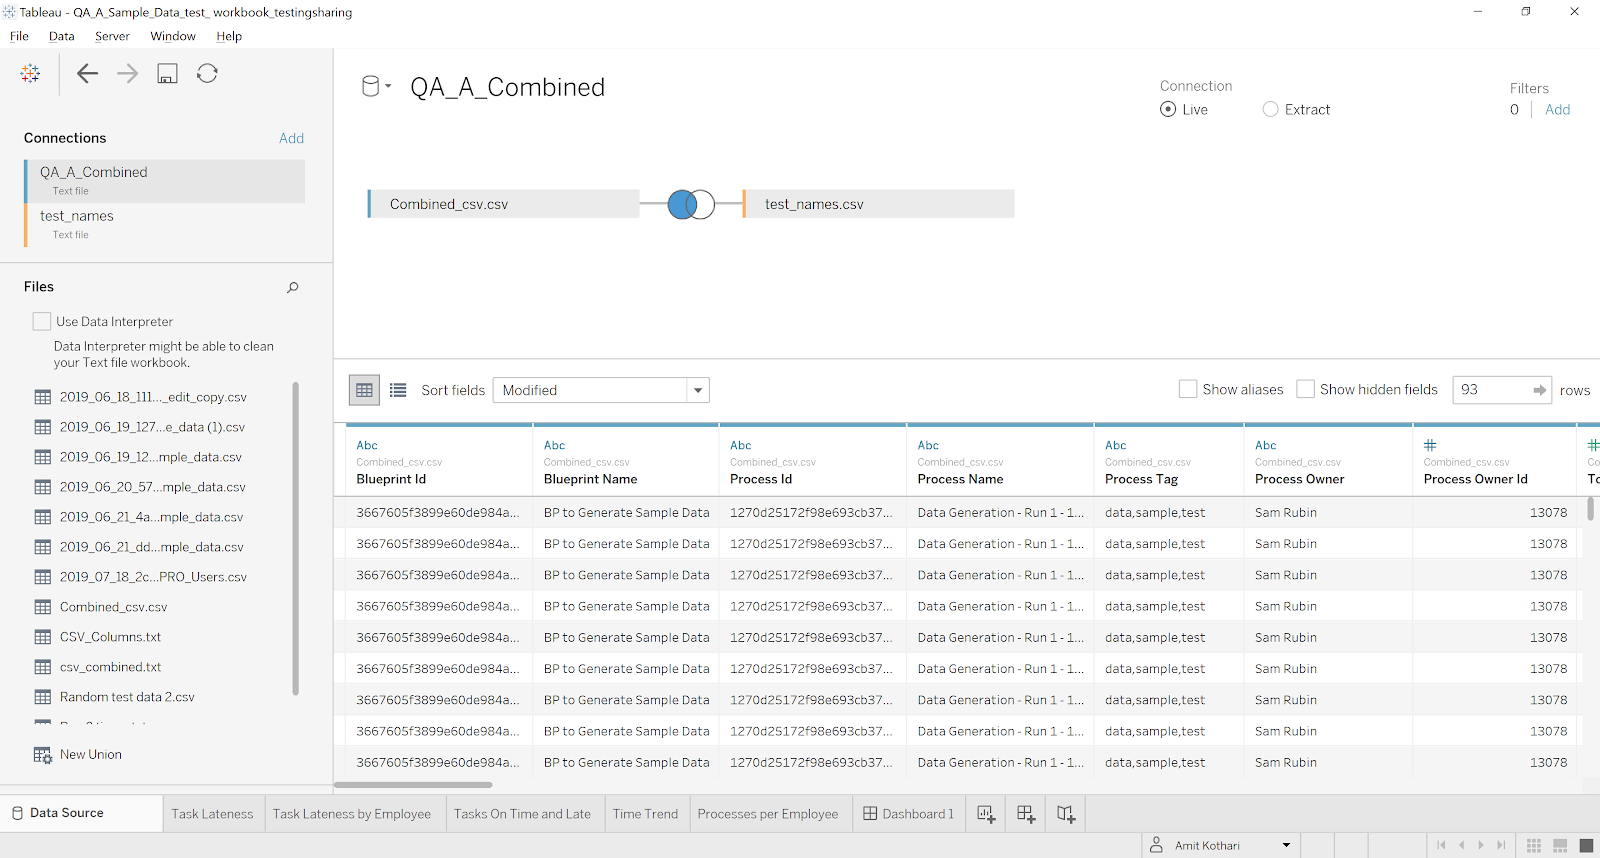Open the File menu
This screenshot has height=858, width=1600.
pos(19,36)
